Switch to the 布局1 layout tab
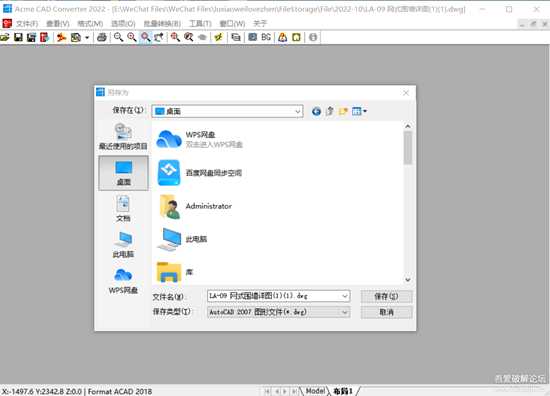 coord(343,391)
